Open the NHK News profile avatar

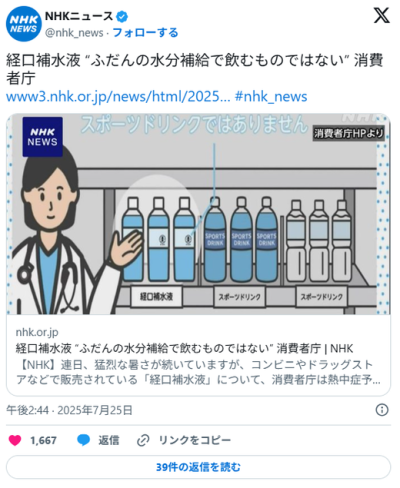24,24
